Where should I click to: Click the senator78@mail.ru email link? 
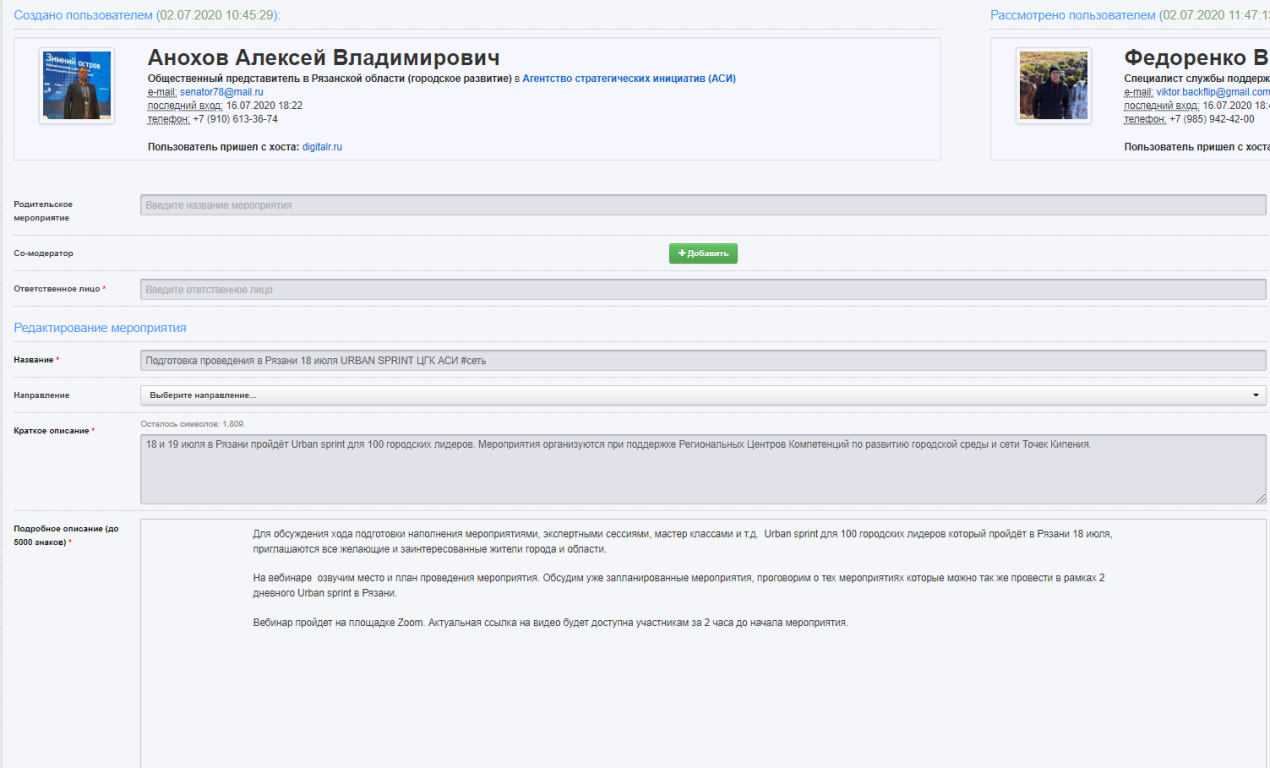click(x=221, y=92)
